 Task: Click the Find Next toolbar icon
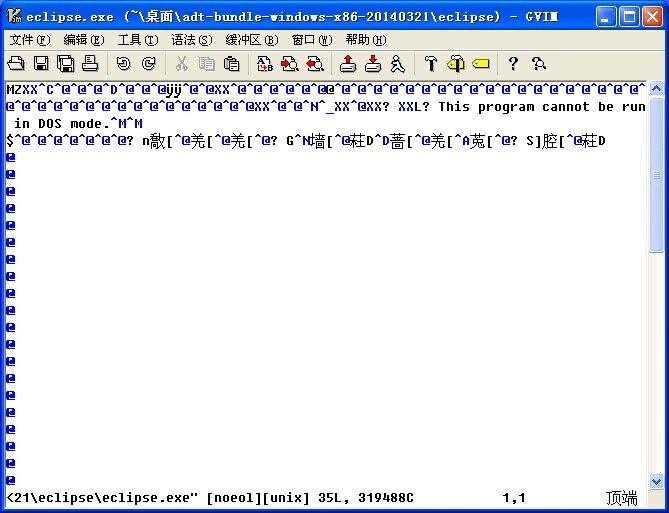click(x=290, y=64)
